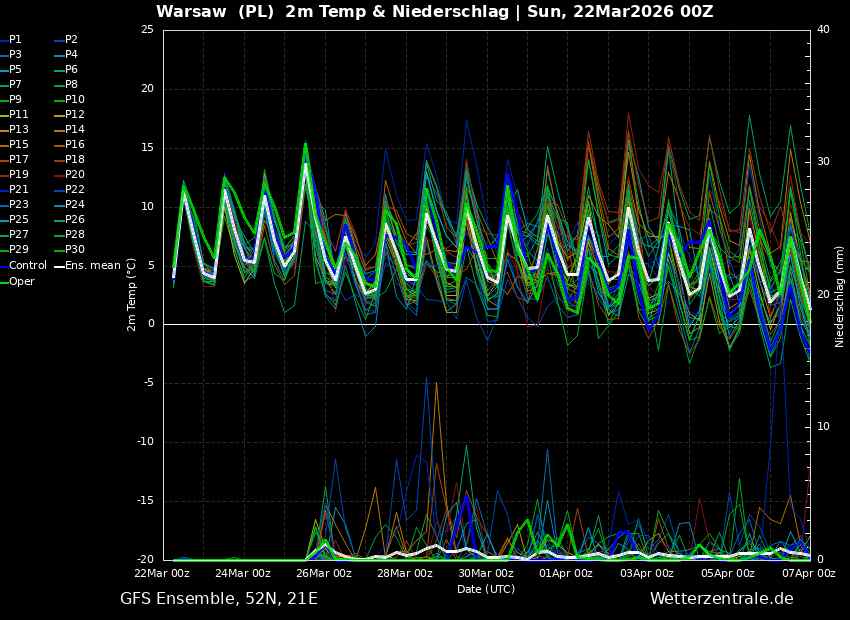Screen dimensions: 850x620
Task: Click the 22Mar 00z date tick label
Action: 163,573
